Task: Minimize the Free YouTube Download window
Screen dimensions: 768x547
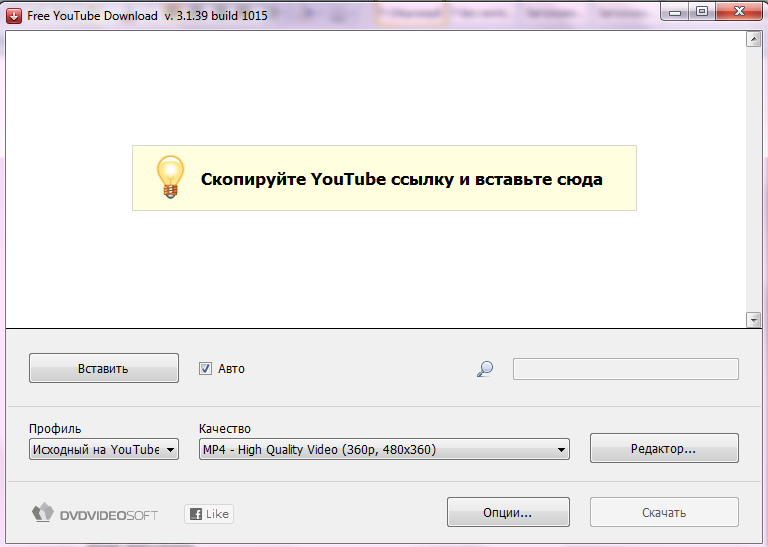Action: pyautogui.click(x=675, y=12)
